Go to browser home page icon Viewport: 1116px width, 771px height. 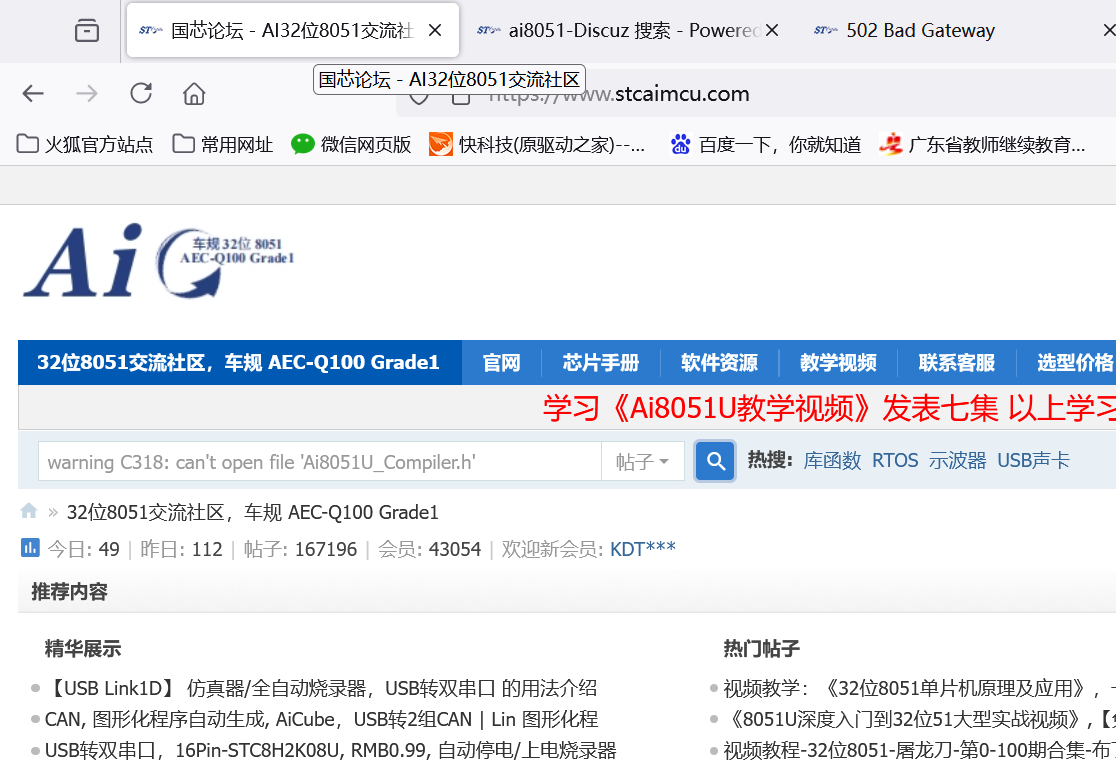pyautogui.click(x=194, y=94)
